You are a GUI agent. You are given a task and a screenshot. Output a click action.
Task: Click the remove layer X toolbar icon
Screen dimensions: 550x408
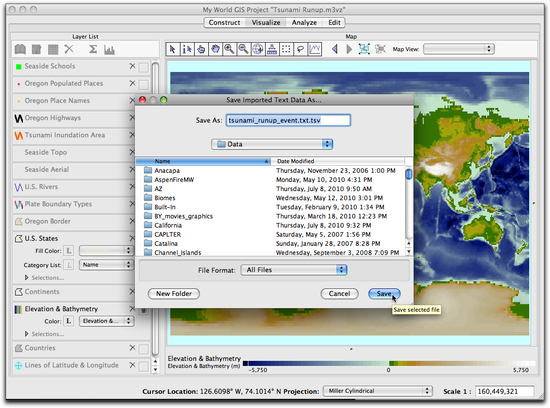[69, 49]
